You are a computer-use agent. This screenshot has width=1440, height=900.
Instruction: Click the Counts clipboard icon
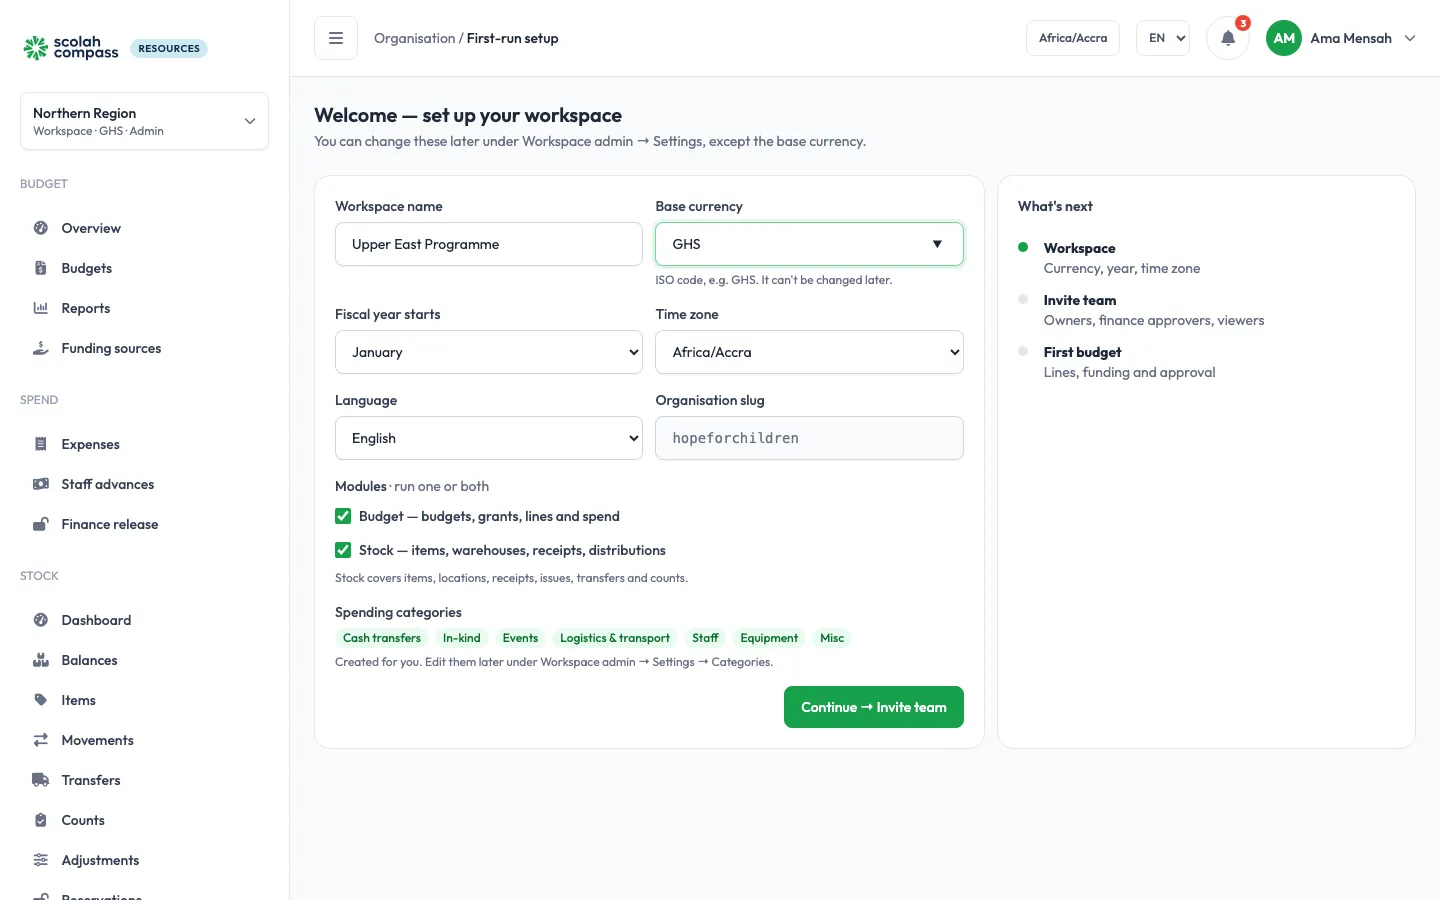pyautogui.click(x=41, y=820)
